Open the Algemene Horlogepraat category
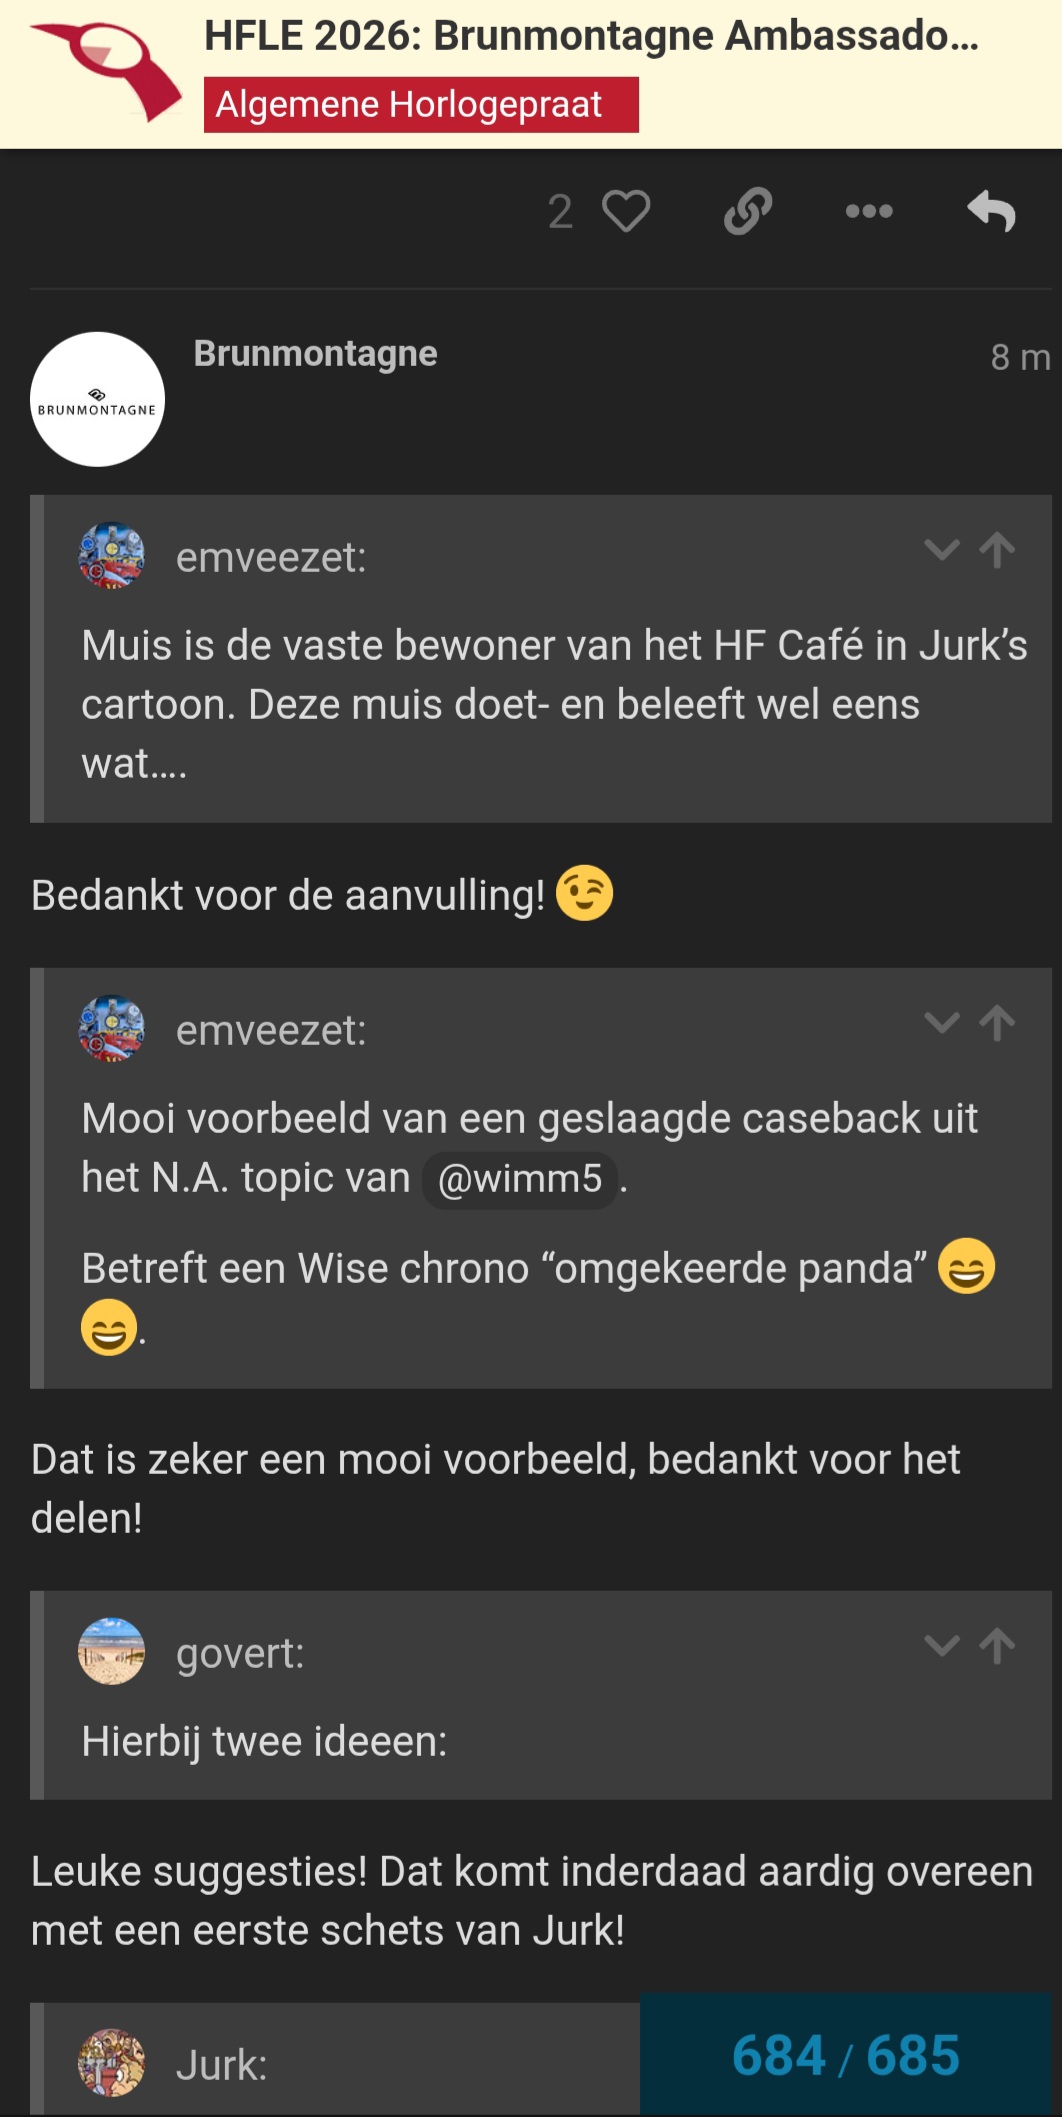1062x2117 pixels. [420, 105]
